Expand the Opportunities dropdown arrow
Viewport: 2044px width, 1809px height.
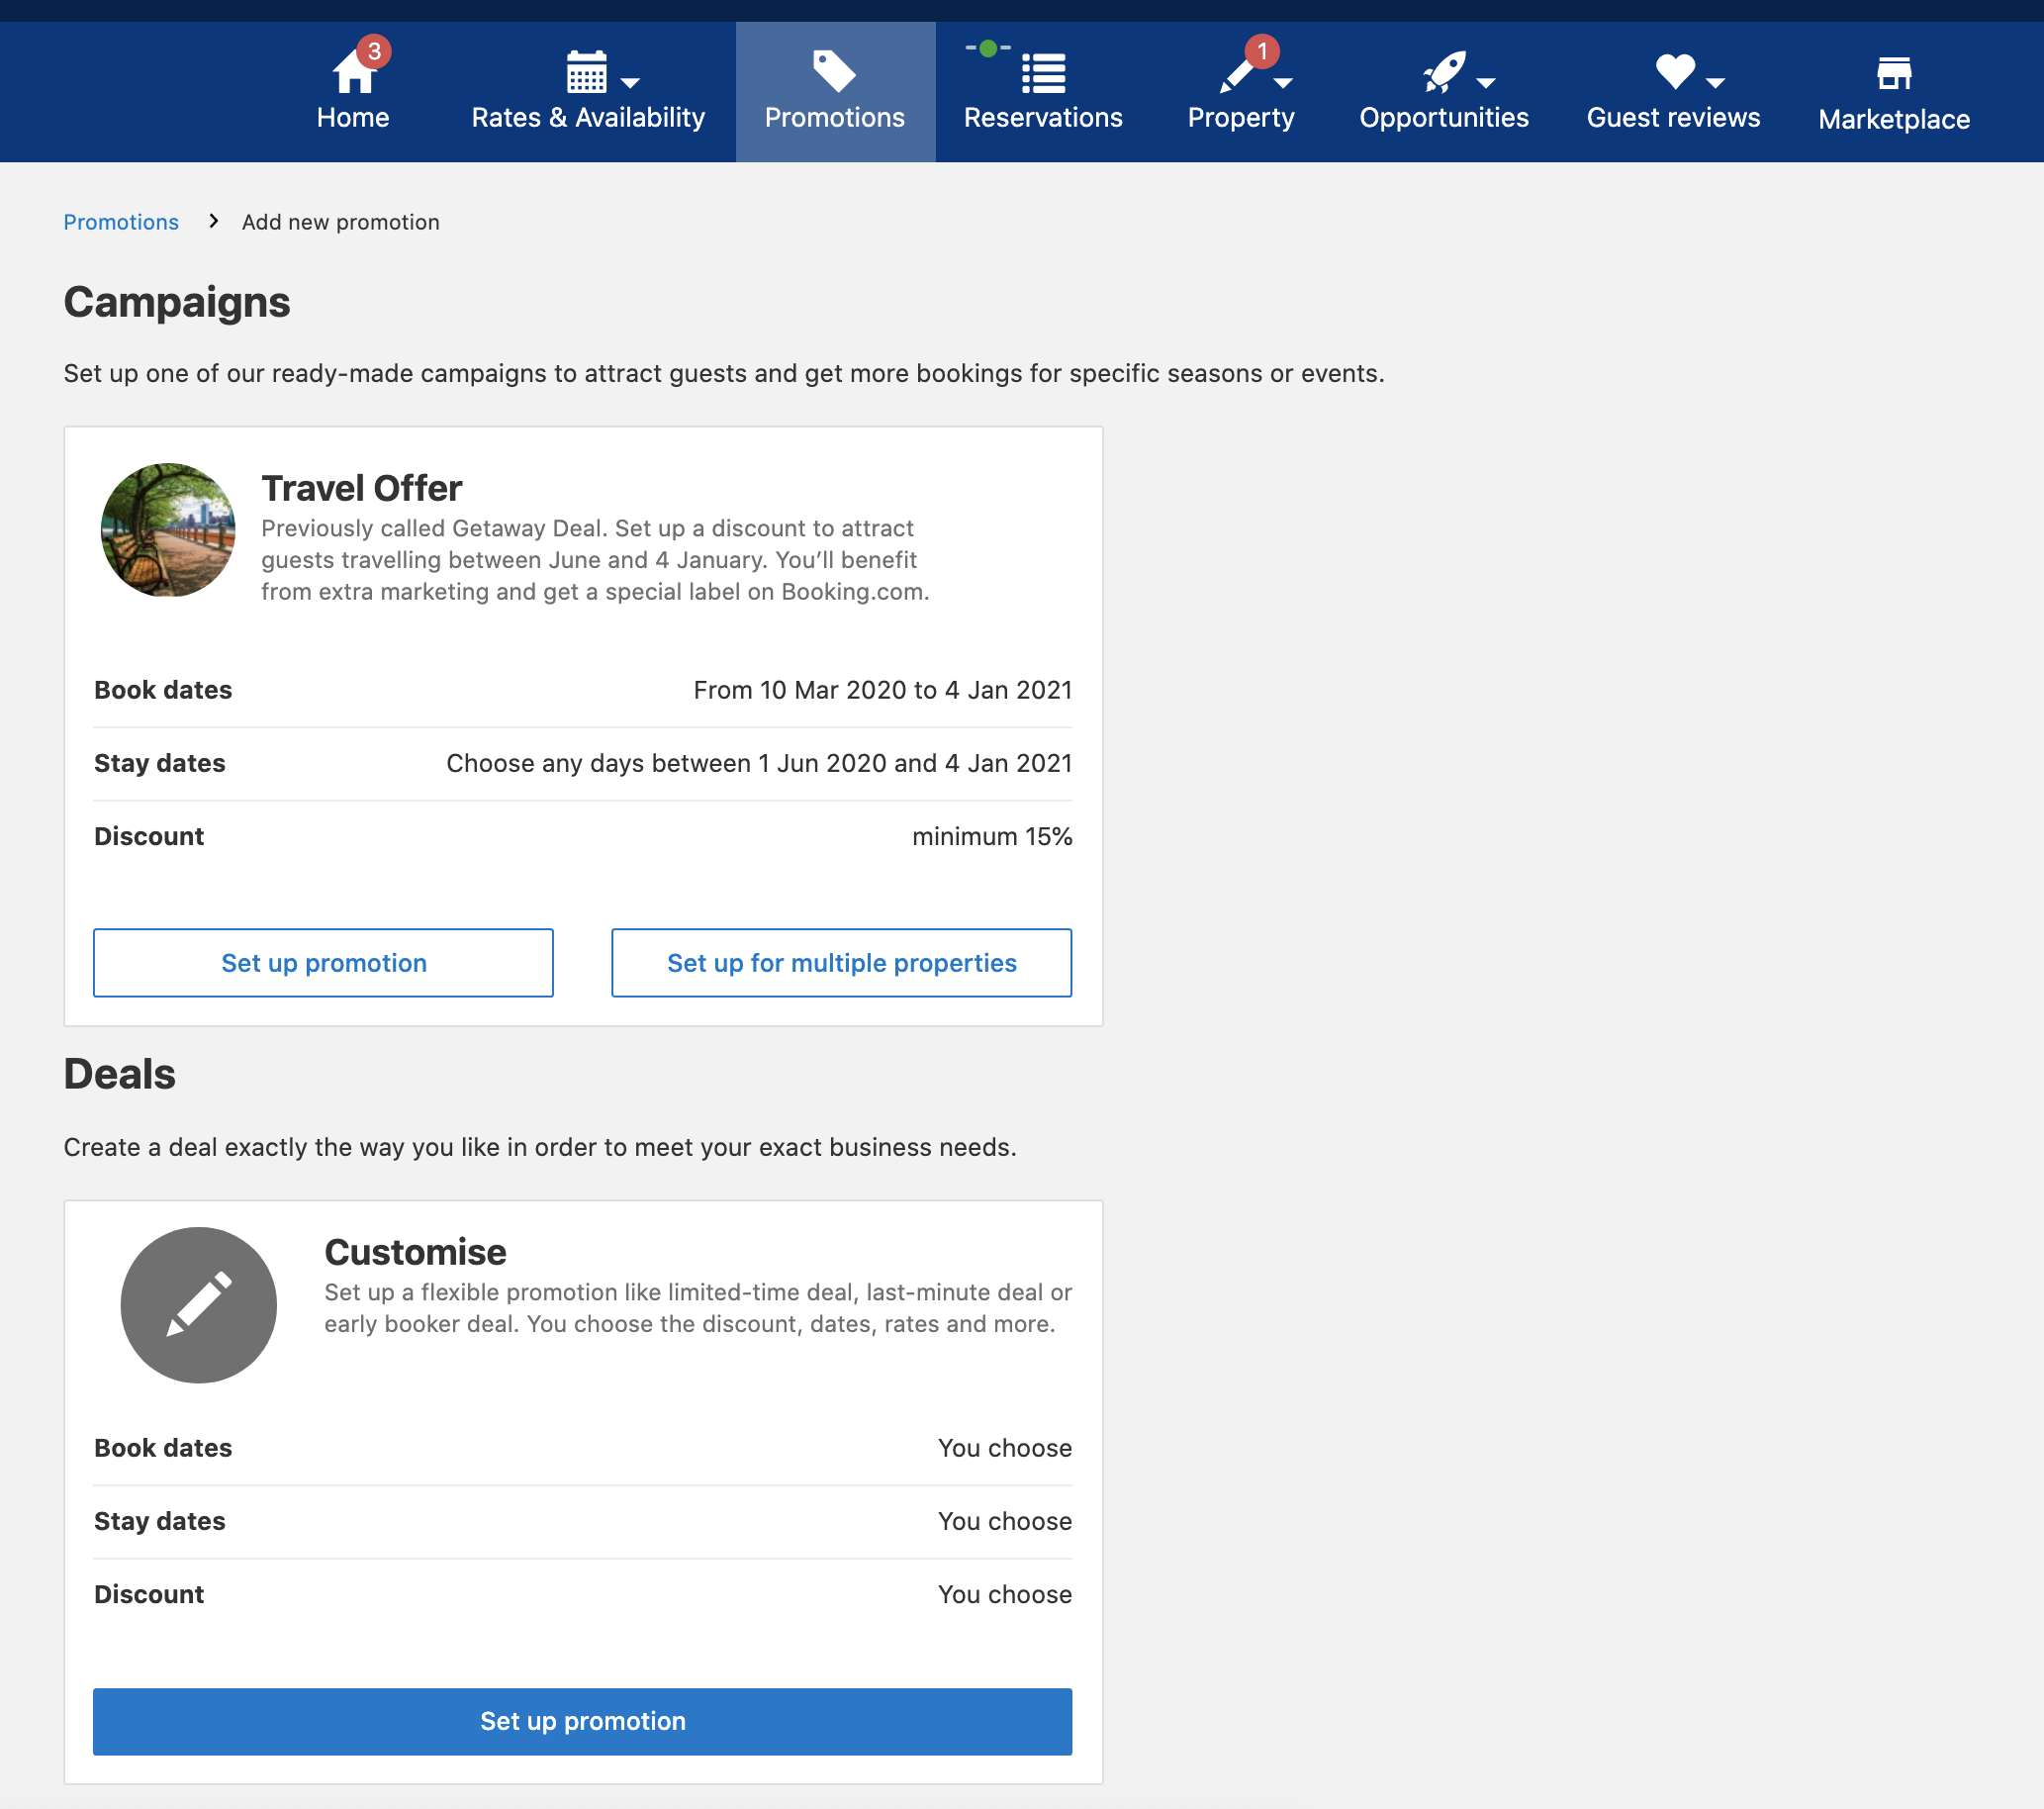point(1486,83)
